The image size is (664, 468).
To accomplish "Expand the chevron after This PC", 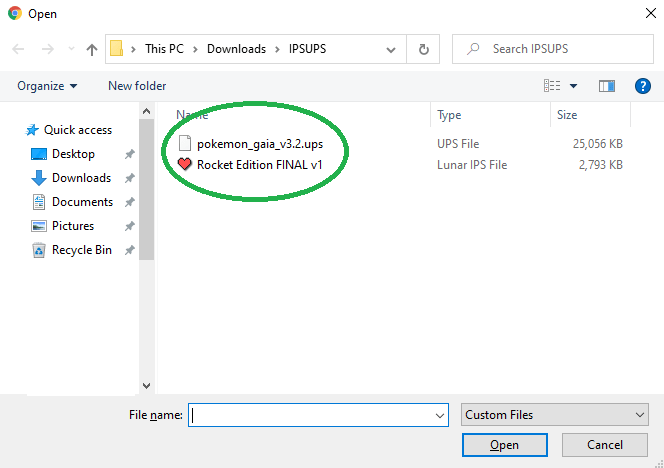I will point(195,50).
